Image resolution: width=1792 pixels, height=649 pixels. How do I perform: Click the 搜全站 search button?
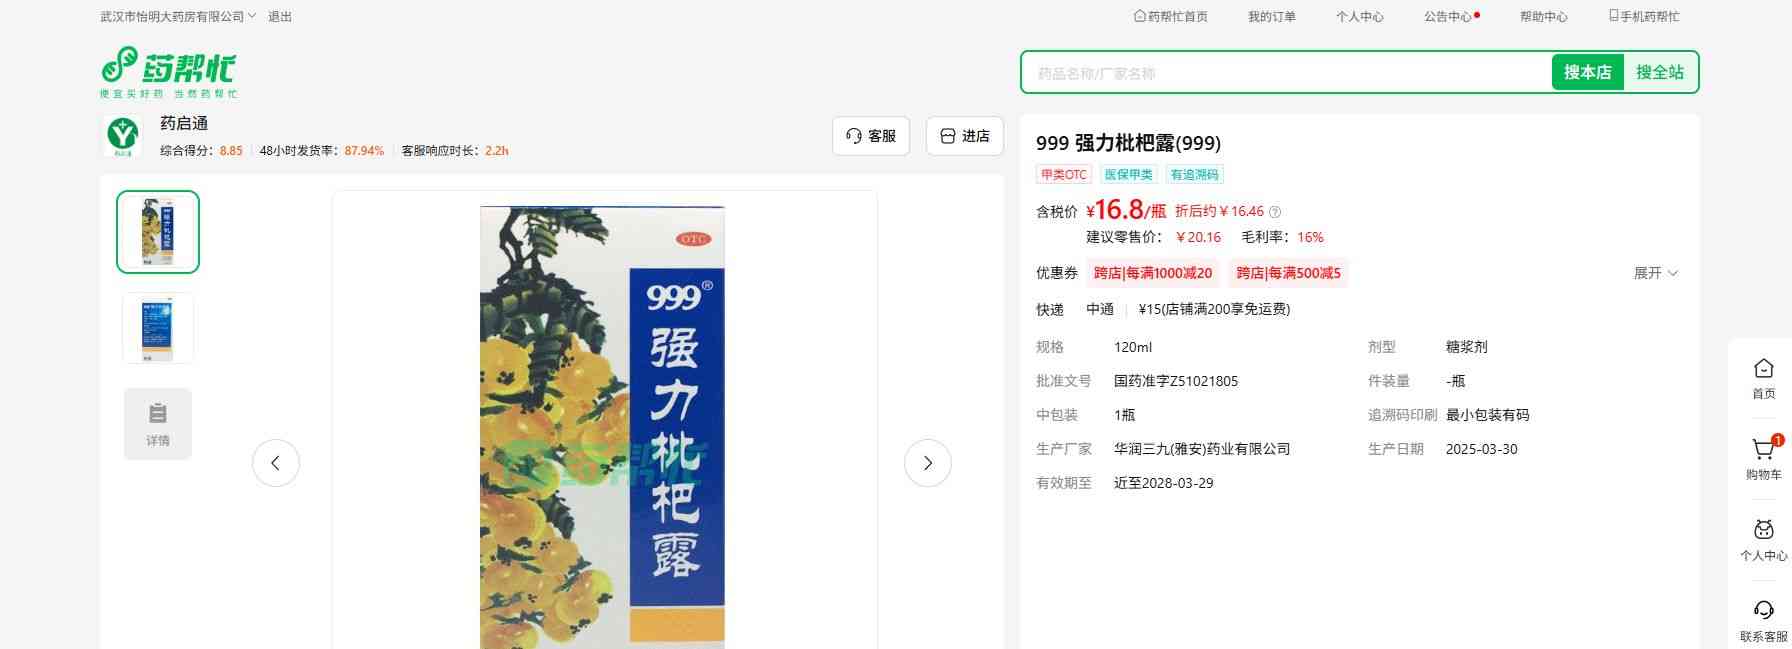pyautogui.click(x=1660, y=72)
